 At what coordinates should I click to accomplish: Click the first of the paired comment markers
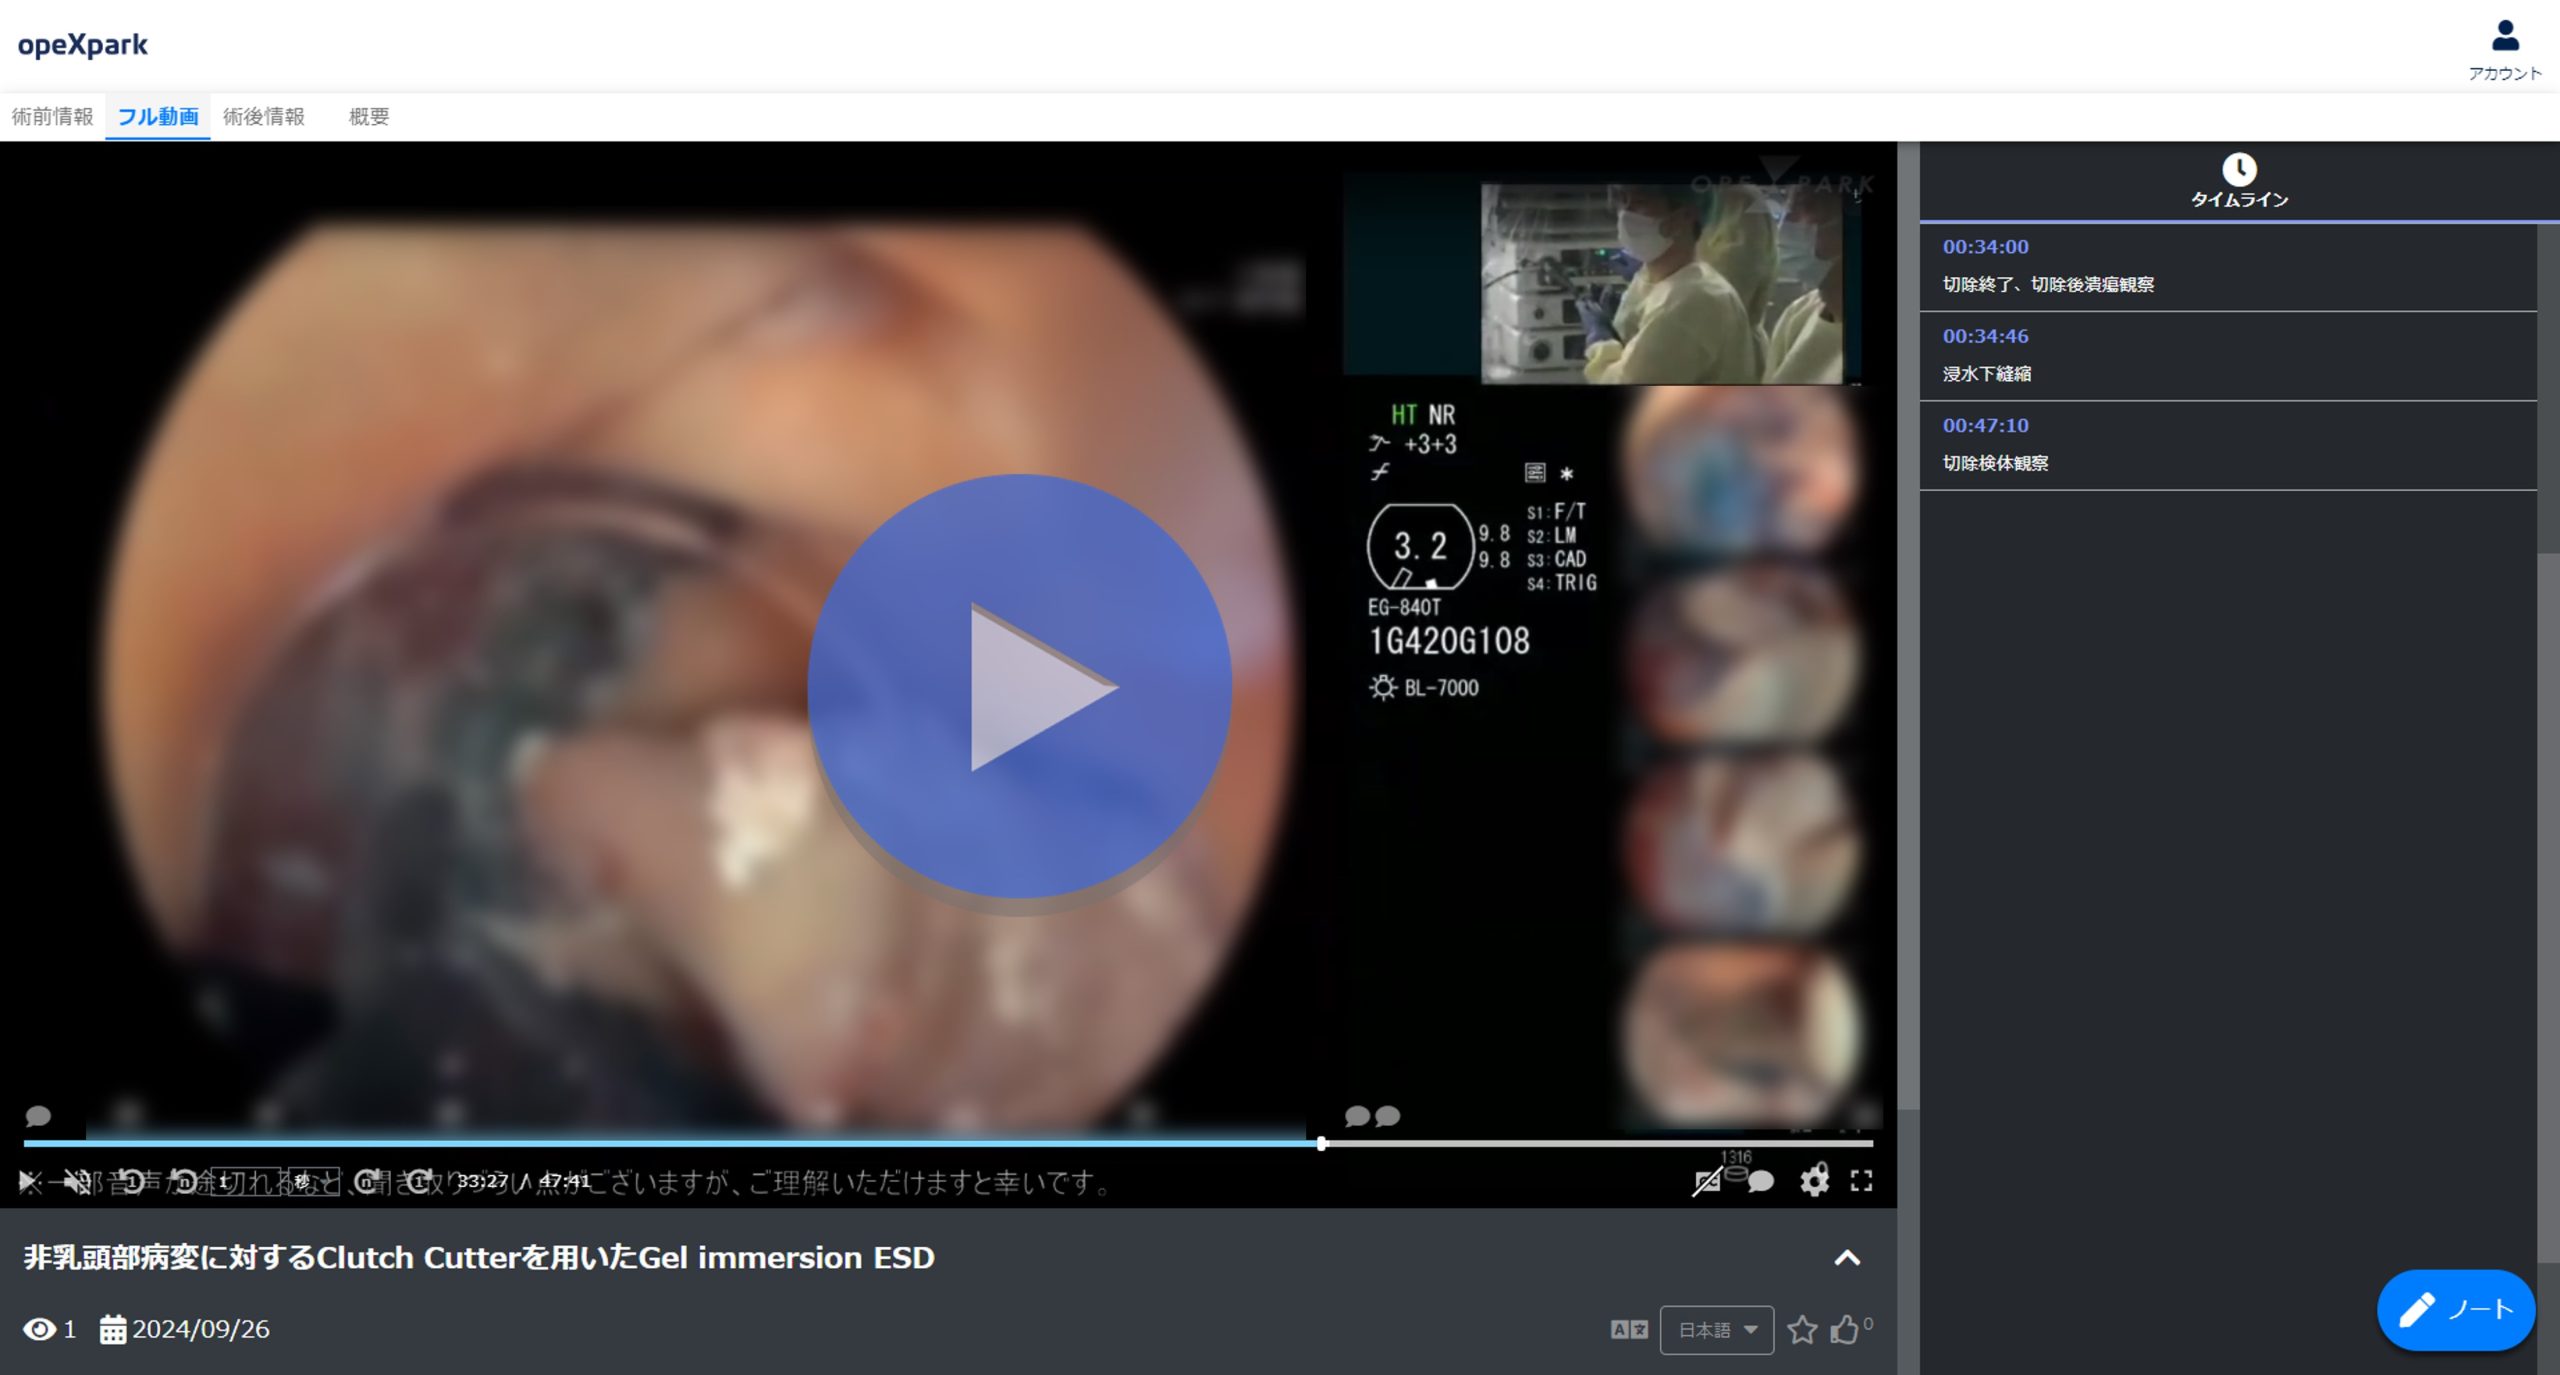tap(1357, 1116)
